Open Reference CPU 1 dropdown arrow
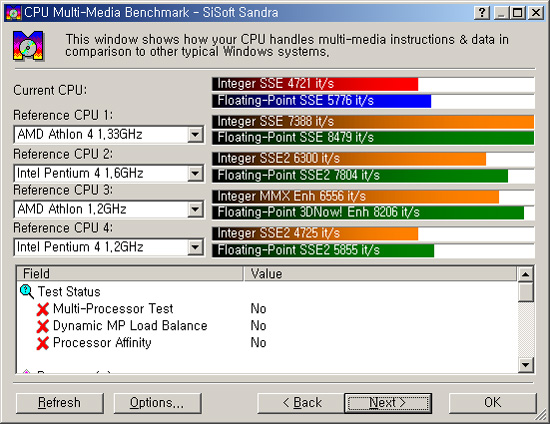This screenshot has width=550, height=424. pos(195,135)
